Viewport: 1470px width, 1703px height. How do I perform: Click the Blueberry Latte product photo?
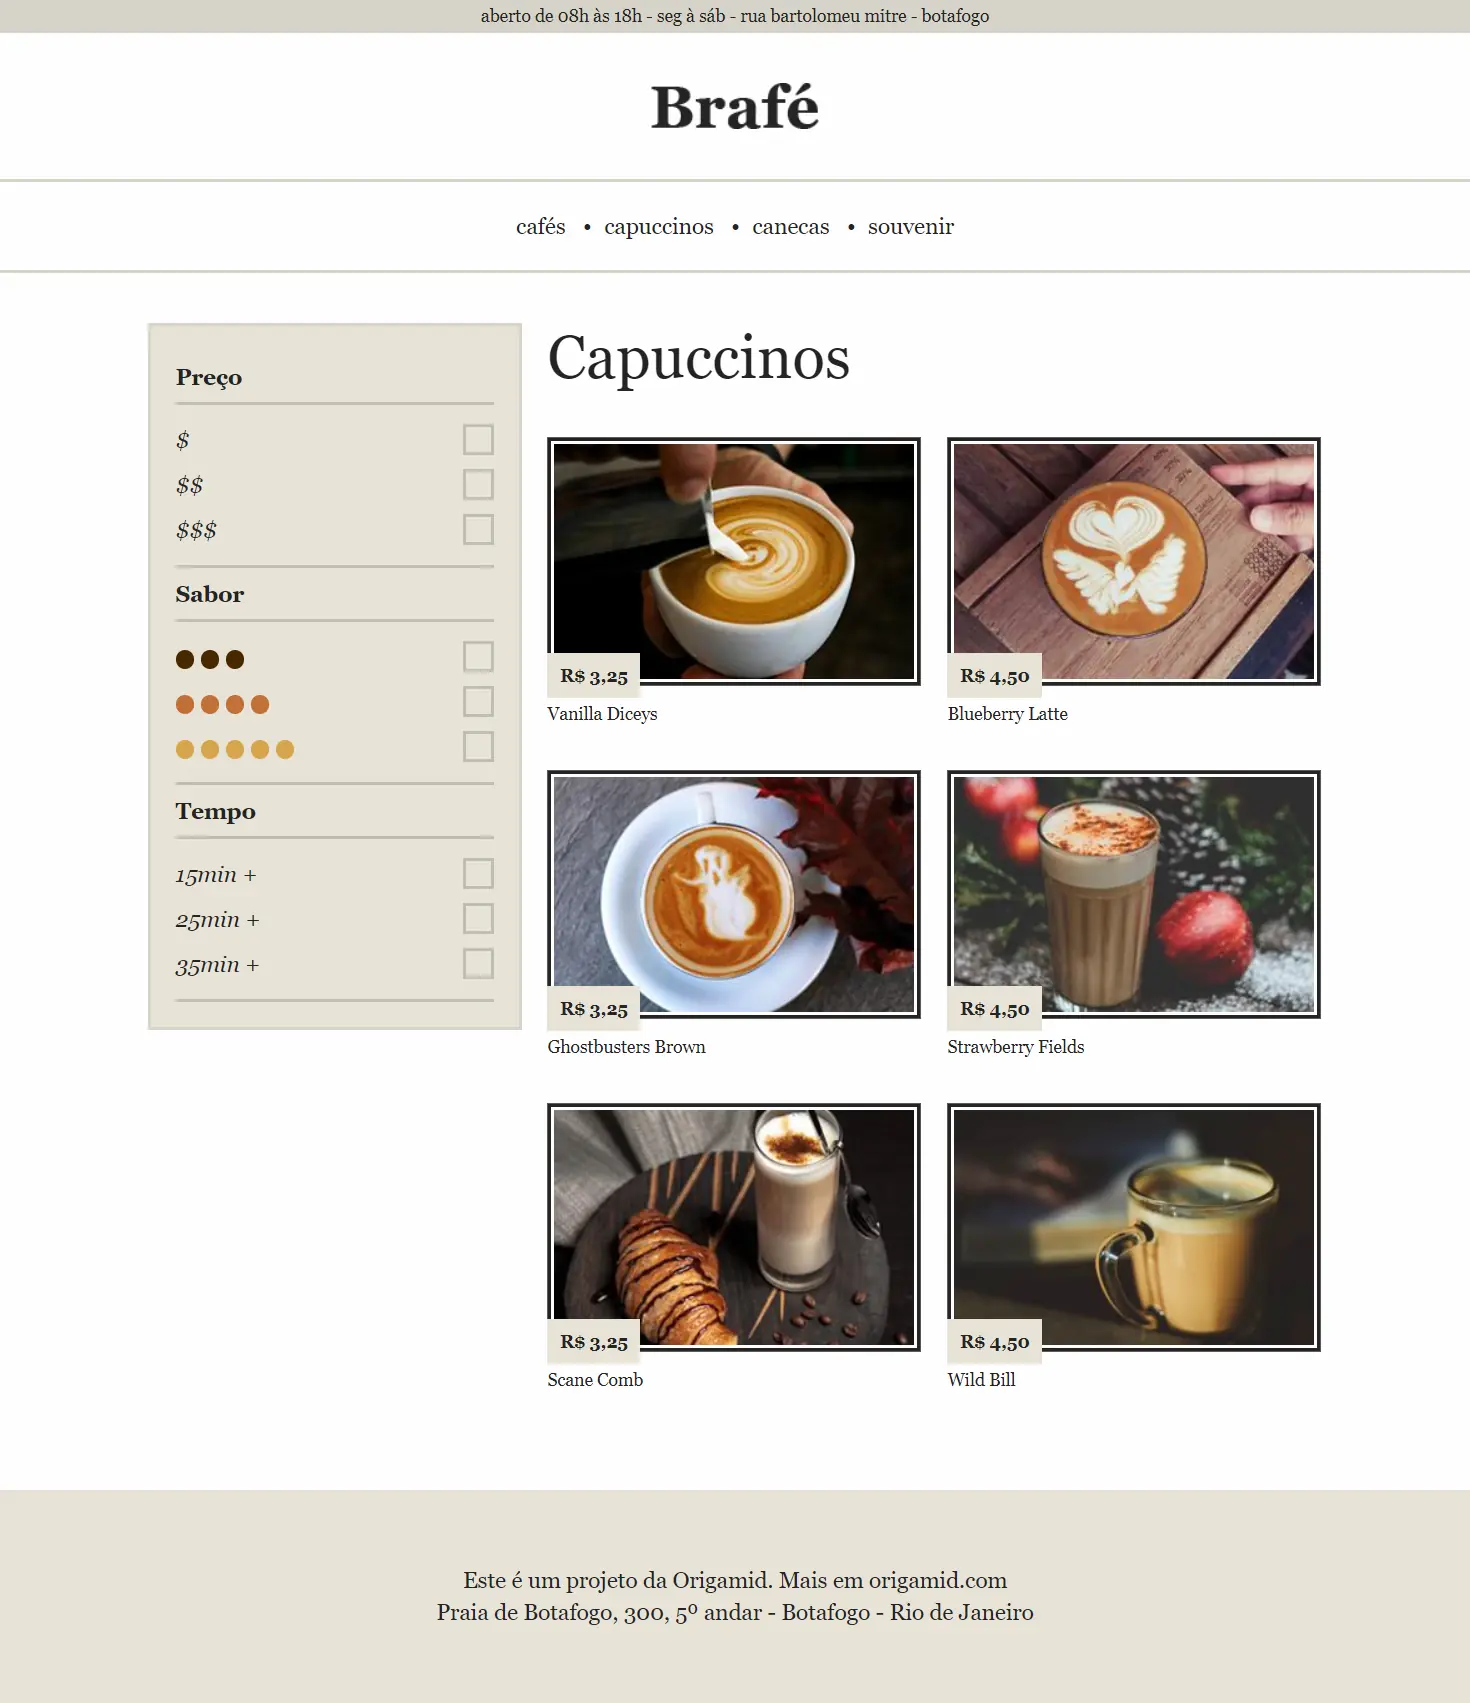[x=1134, y=561]
